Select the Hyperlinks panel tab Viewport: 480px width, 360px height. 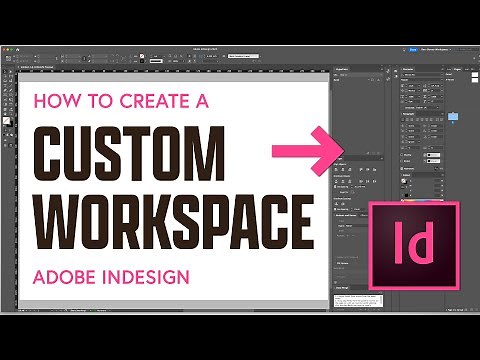pyautogui.click(x=342, y=69)
